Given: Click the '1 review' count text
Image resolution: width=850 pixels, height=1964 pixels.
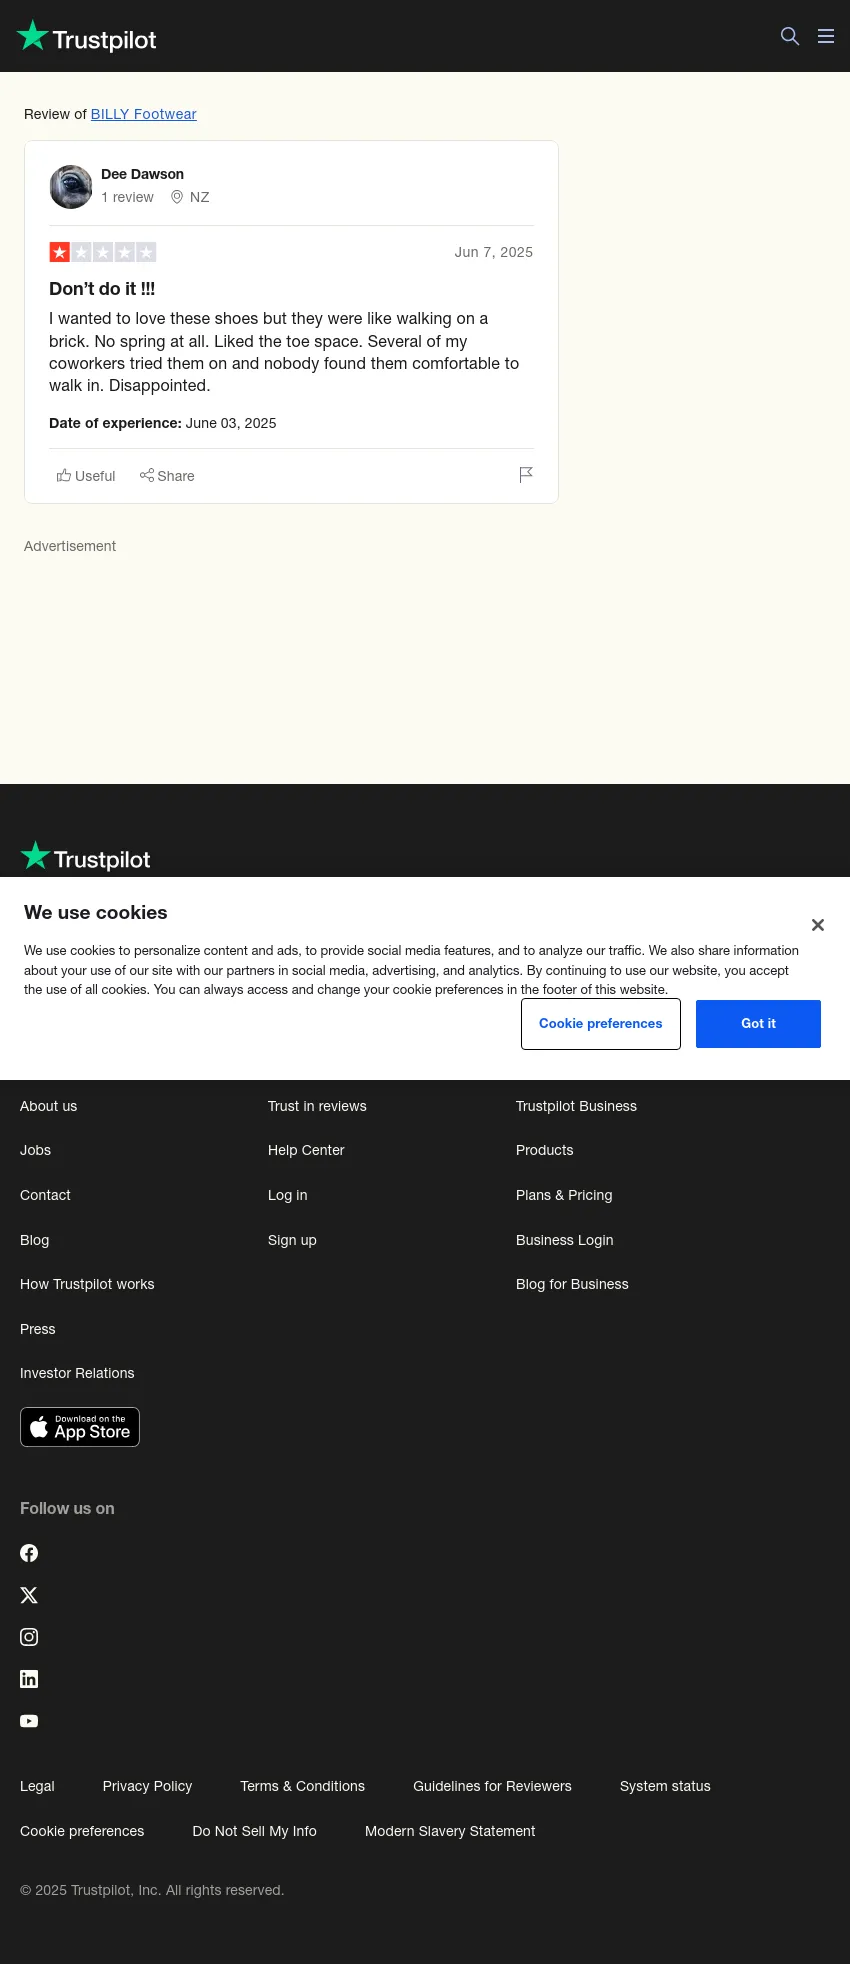Looking at the screenshot, I should click(127, 197).
